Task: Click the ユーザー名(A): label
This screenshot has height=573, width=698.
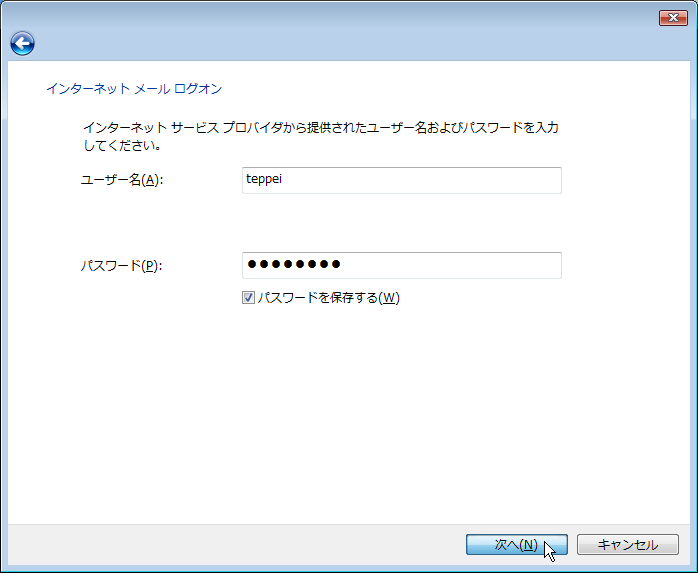Action: (x=122, y=180)
